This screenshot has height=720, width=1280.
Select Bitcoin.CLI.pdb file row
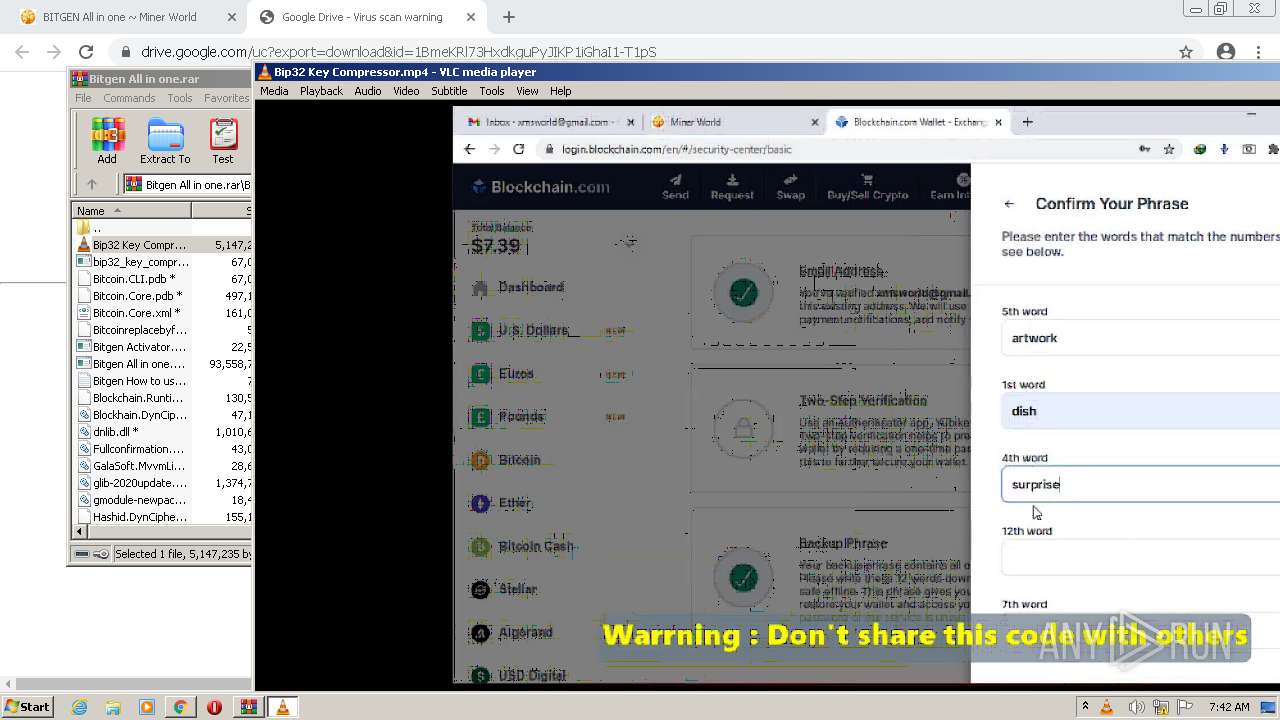[162, 279]
